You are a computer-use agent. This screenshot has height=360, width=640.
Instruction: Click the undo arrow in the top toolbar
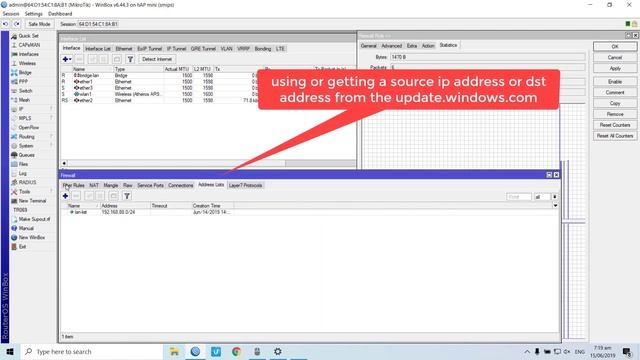tap(5, 24)
